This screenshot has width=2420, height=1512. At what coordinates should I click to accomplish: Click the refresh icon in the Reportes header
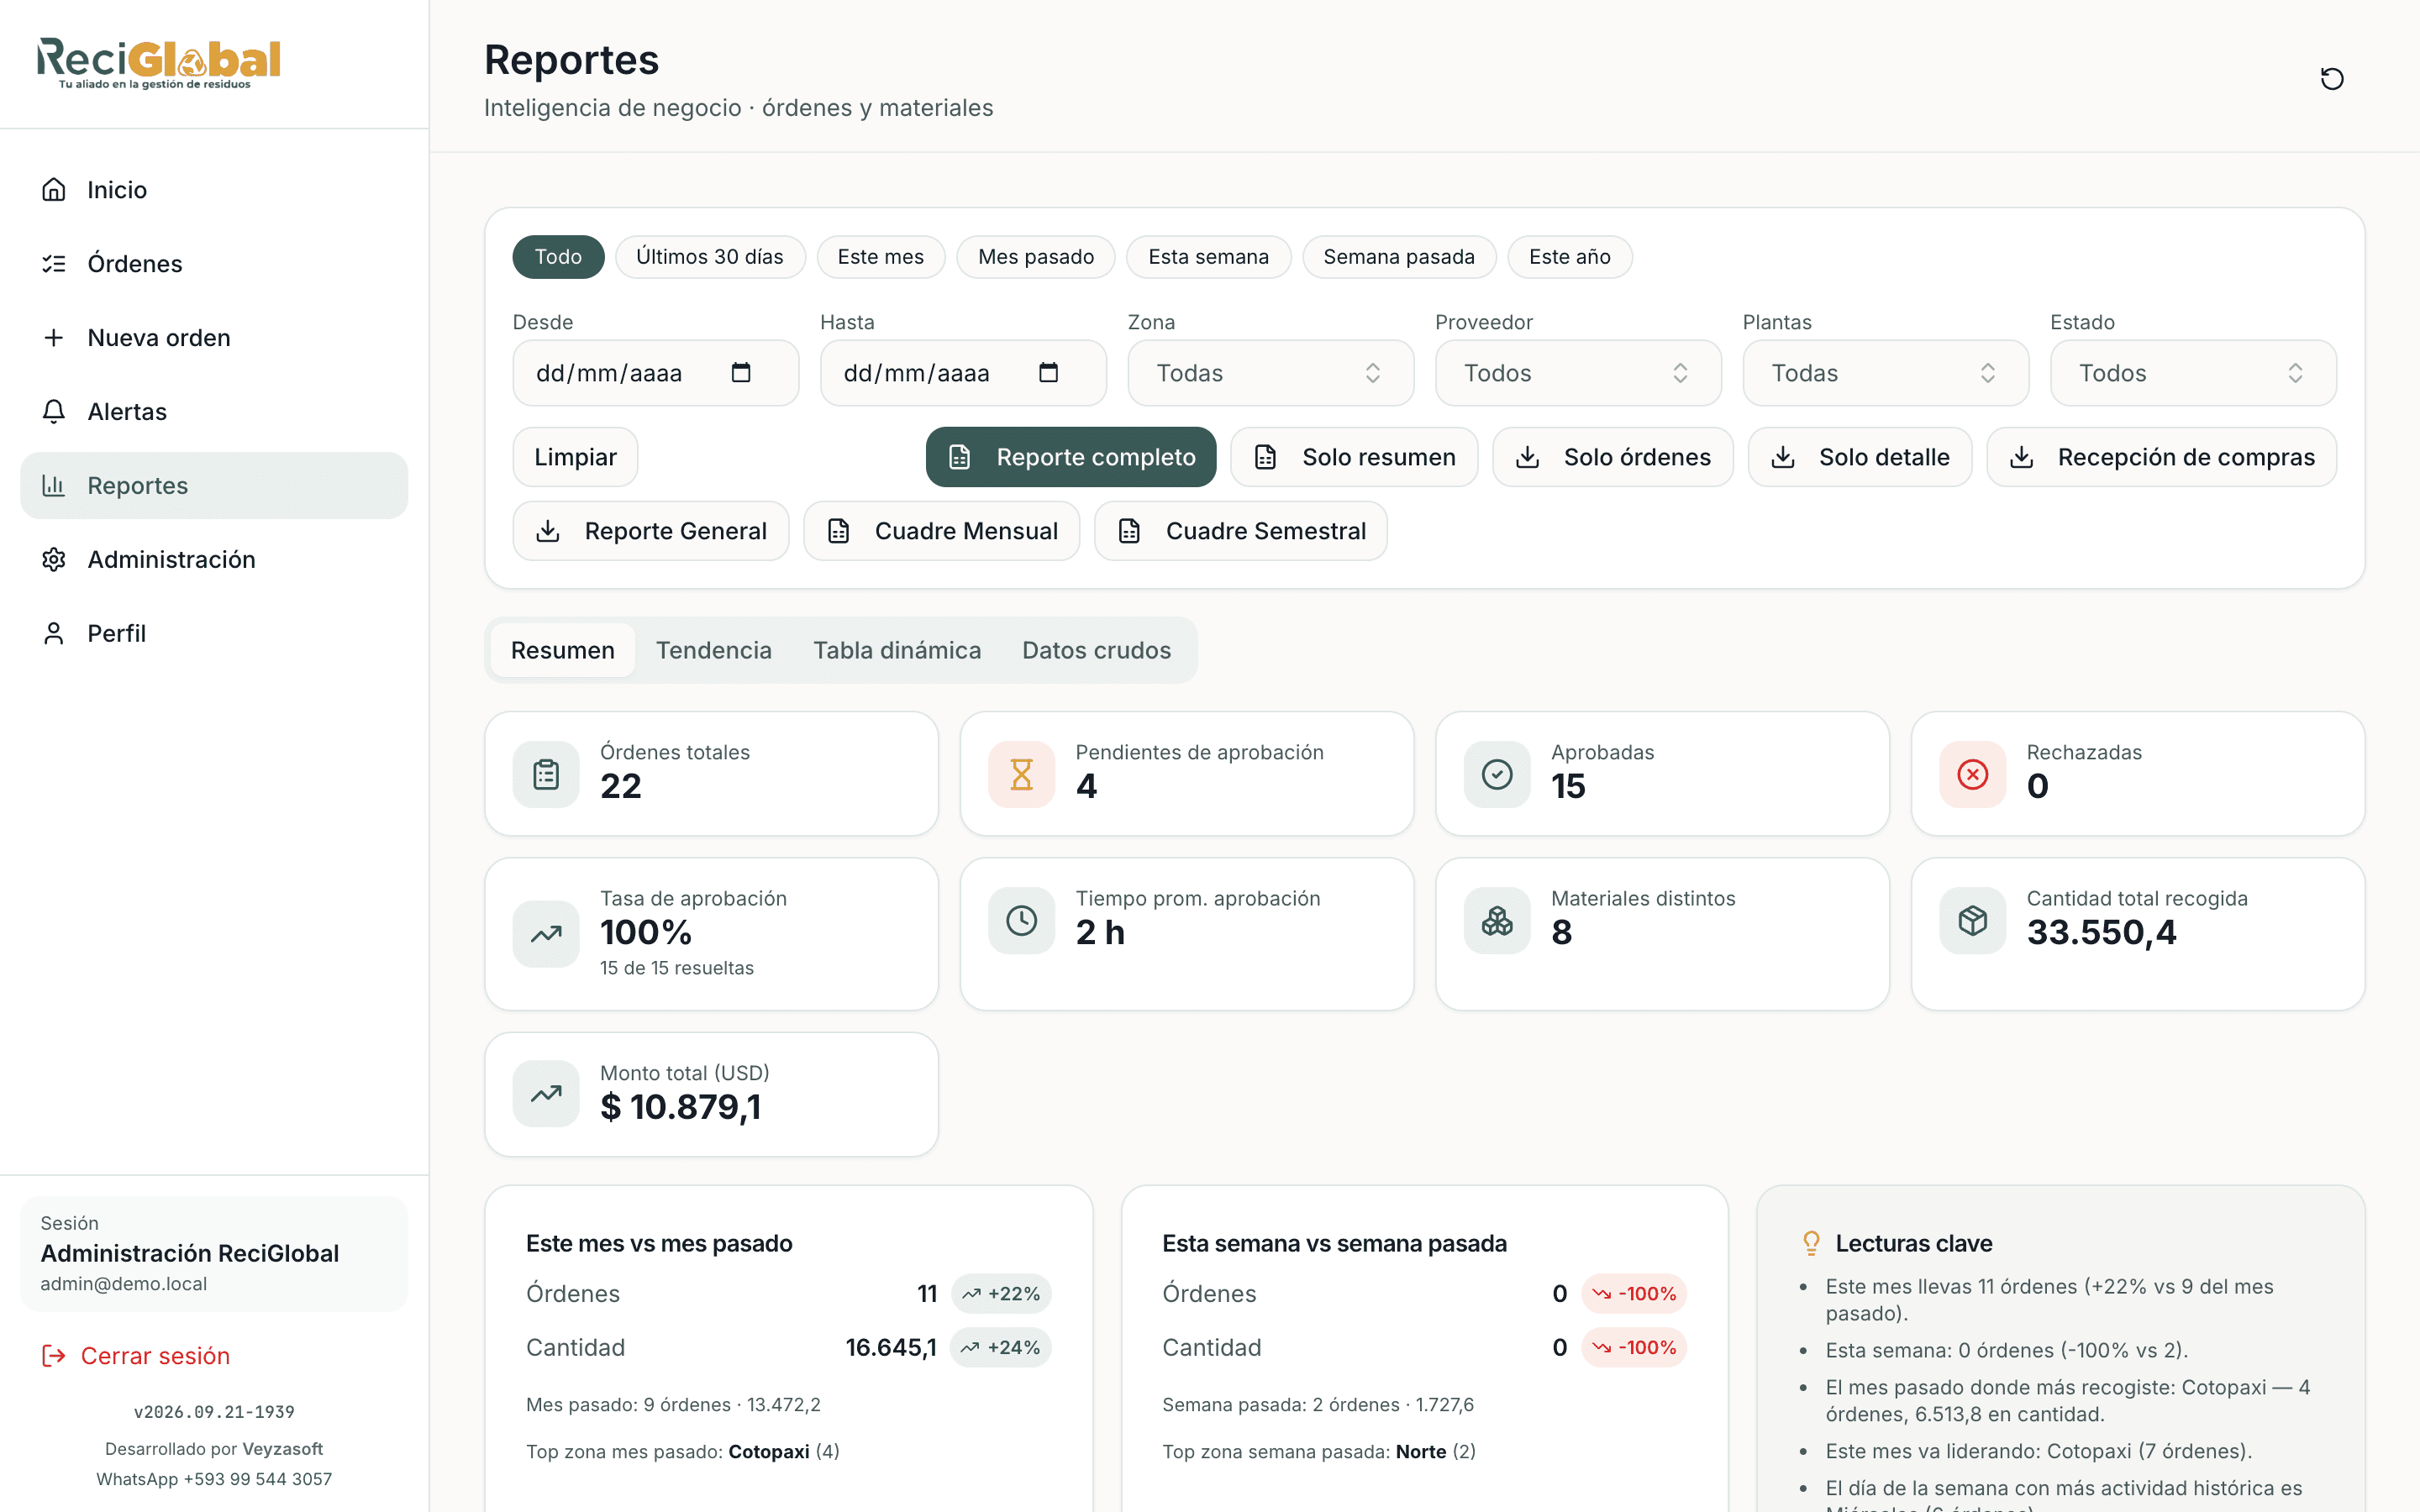pos(2331,78)
